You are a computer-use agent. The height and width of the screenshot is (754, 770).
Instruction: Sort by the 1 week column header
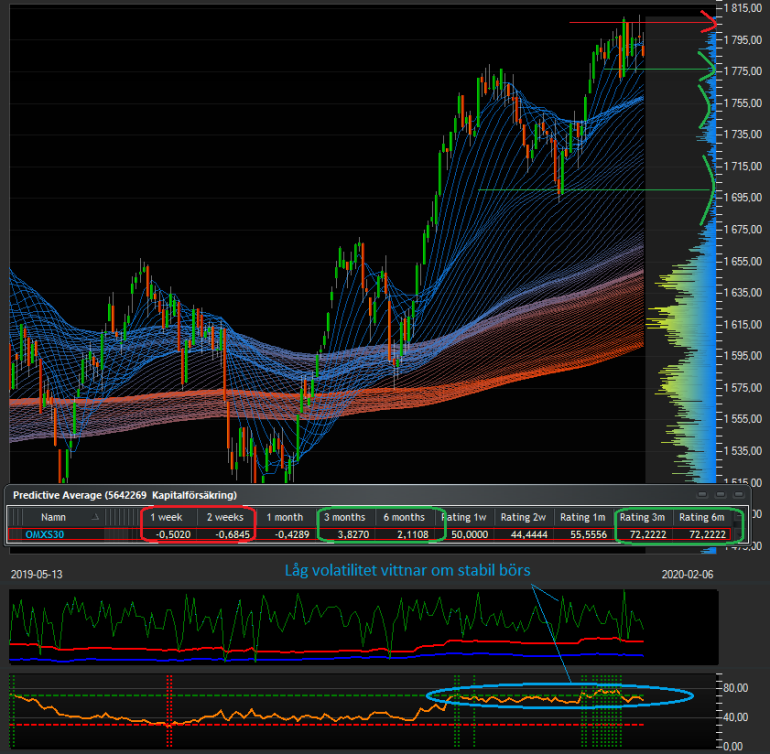pos(166,517)
